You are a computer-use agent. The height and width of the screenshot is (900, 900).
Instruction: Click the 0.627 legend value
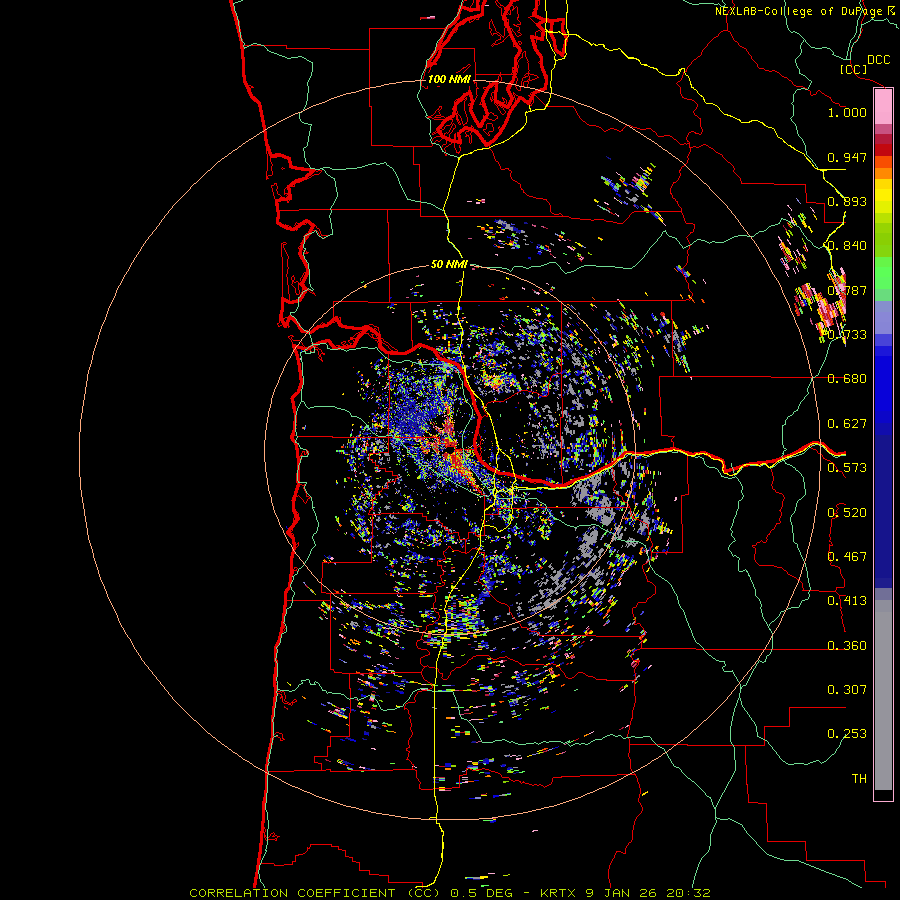(847, 424)
